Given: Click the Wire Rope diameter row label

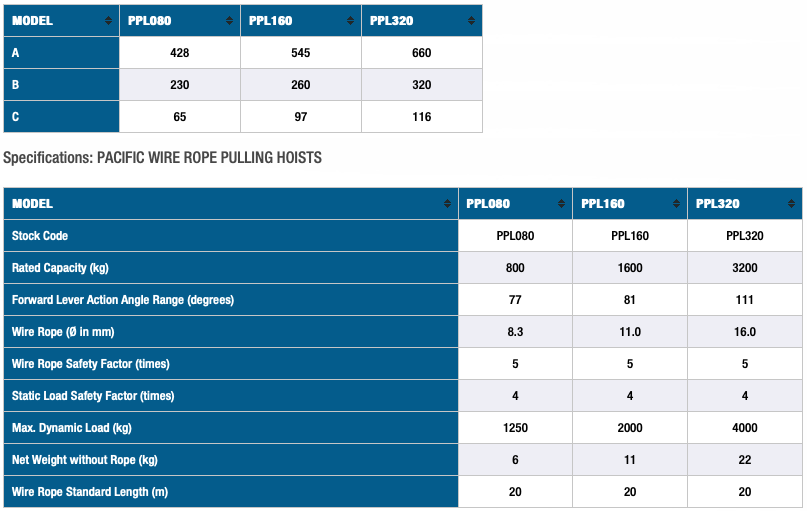Looking at the screenshot, I should (63, 332).
